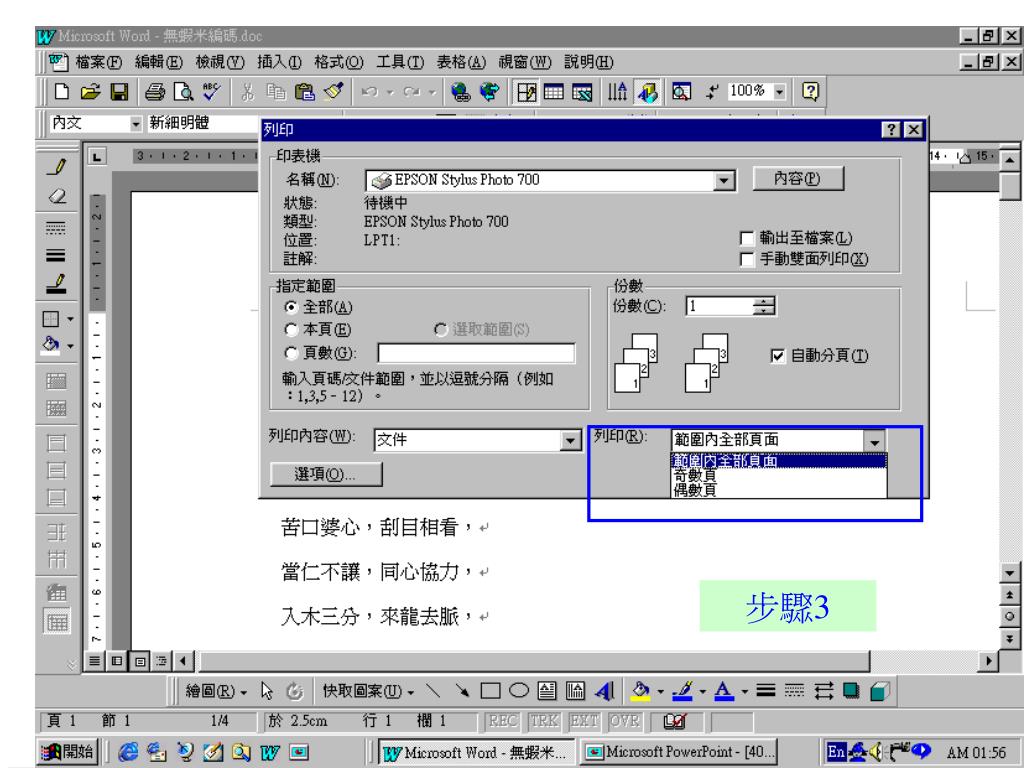
Task: Click the Fill Color paint bucket
Action: tap(641, 690)
